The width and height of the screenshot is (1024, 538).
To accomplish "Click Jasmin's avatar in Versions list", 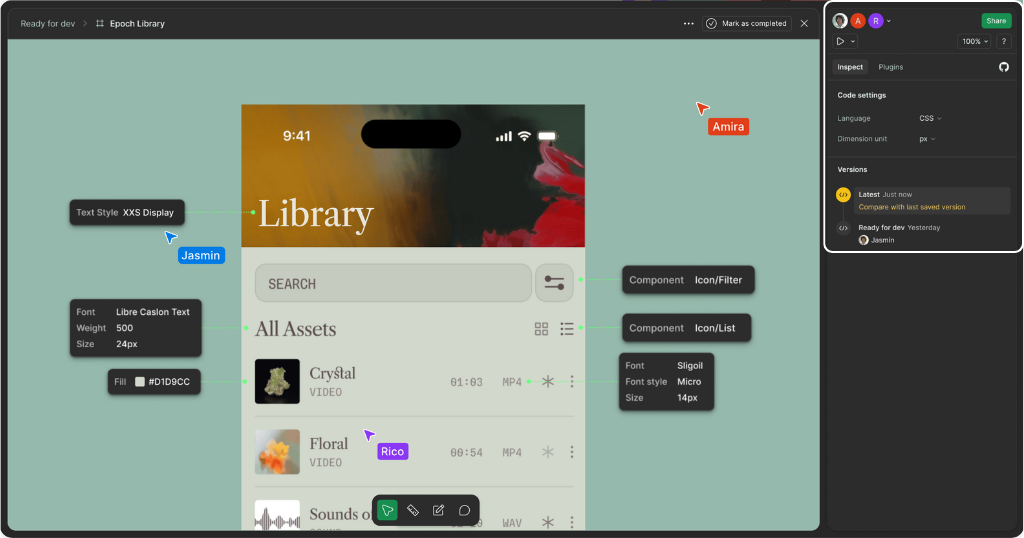I will pos(863,240).
